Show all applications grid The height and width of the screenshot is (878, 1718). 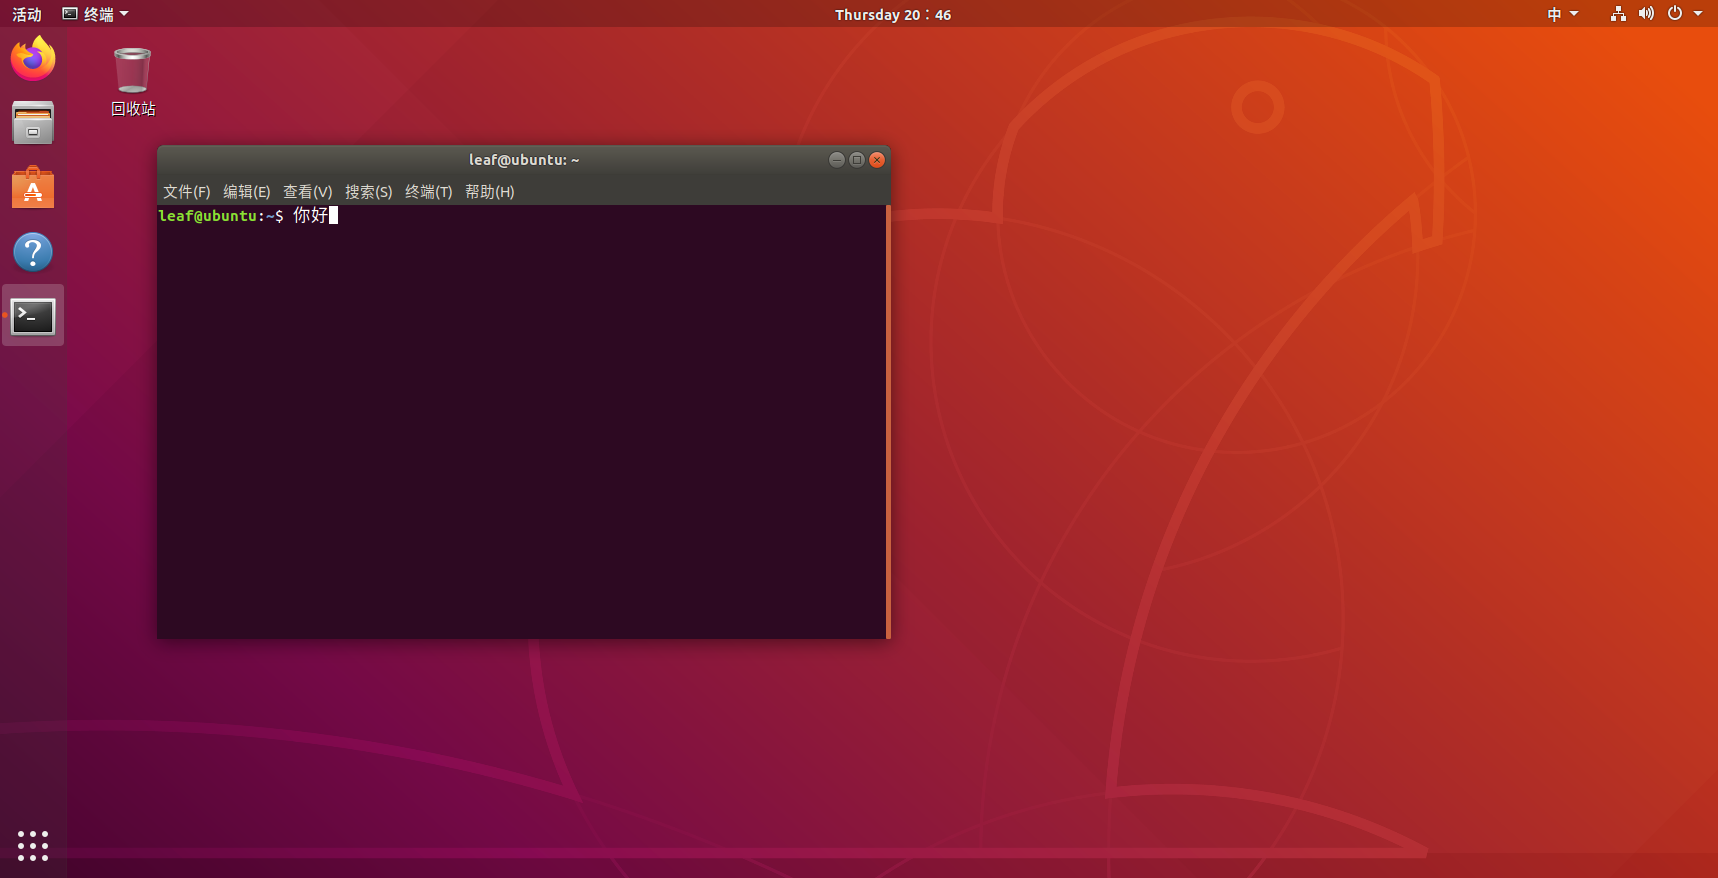pos(33,845)
